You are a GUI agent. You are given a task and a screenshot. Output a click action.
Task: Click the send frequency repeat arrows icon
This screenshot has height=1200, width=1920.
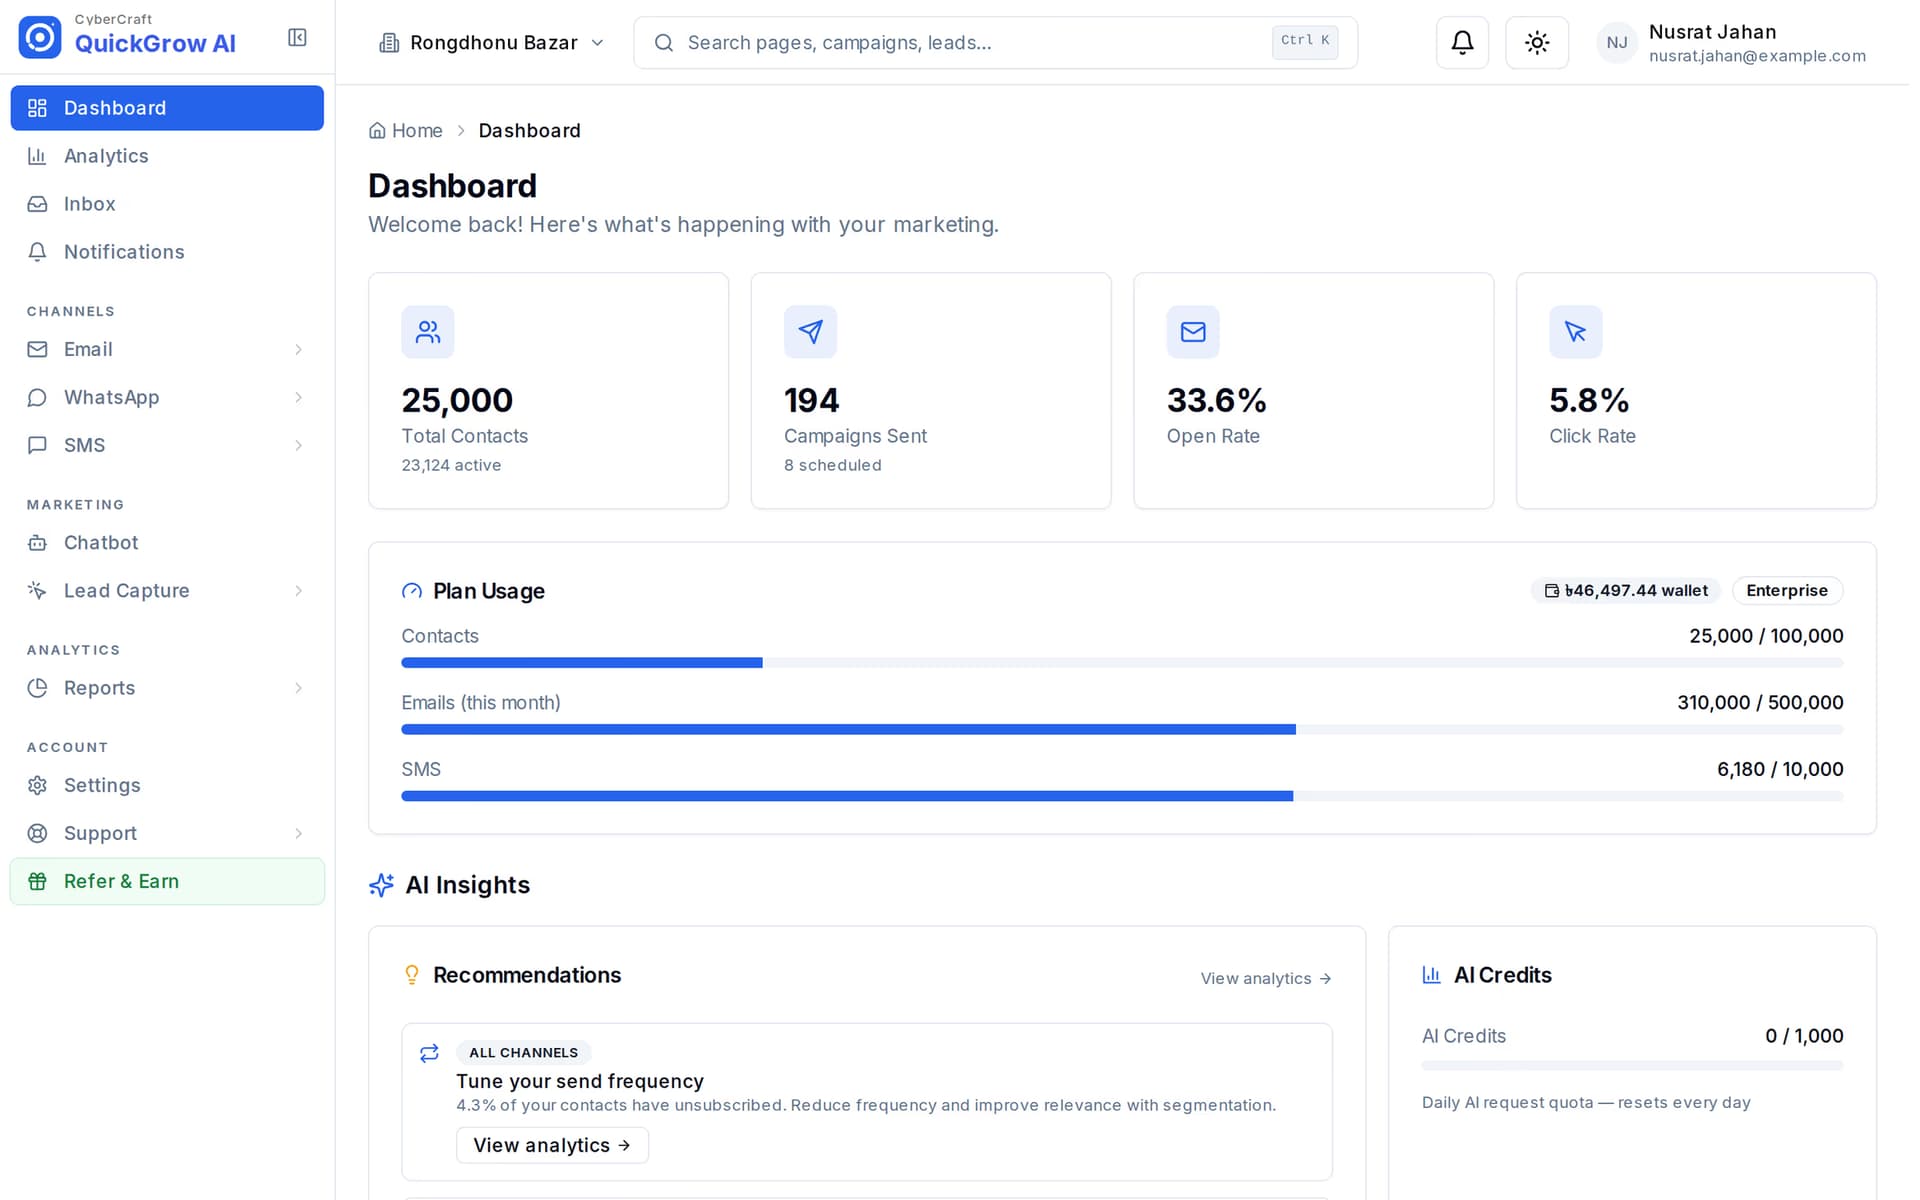pos(430,1054)
